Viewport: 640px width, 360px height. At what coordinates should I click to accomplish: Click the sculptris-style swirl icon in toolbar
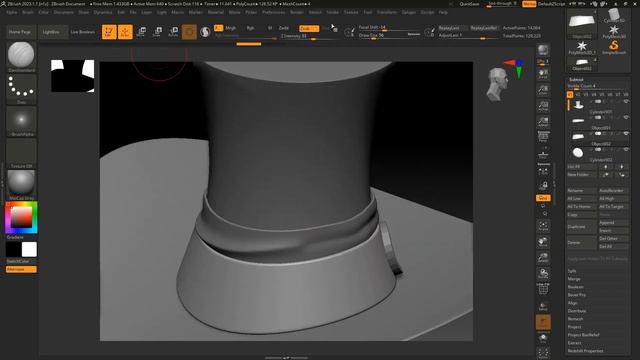(x=205, y=32)
